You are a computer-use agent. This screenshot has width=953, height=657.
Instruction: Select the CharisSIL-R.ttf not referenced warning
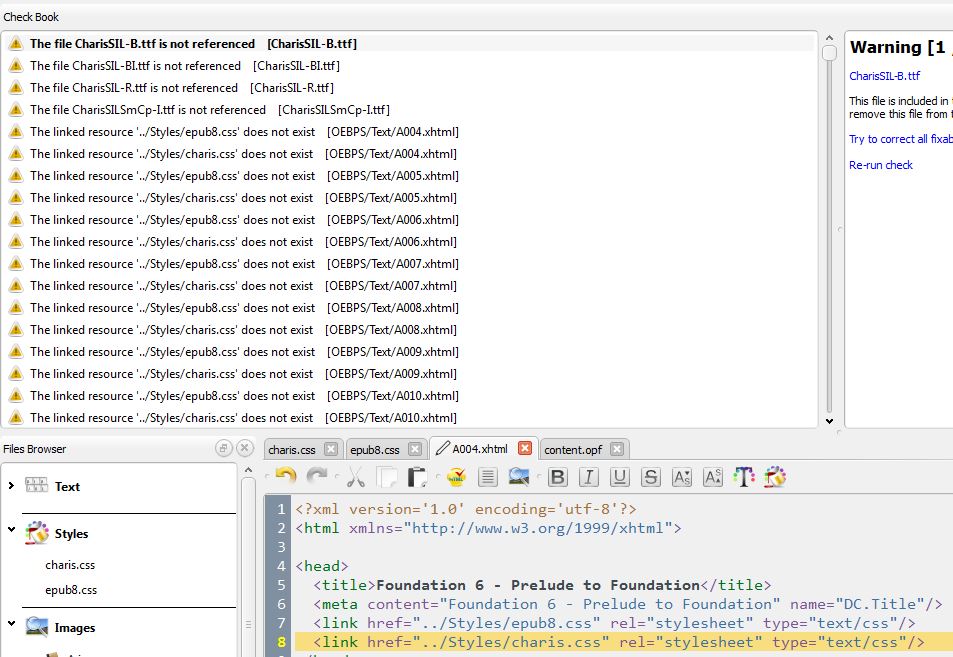[x=133, y=88]
